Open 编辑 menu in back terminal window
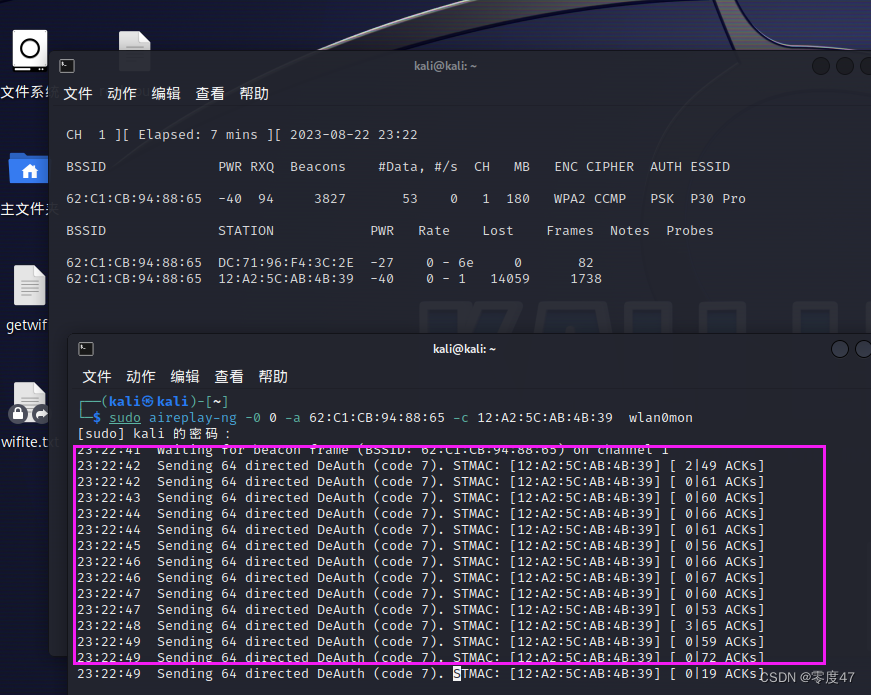871x695 pixels. [166, 94]
